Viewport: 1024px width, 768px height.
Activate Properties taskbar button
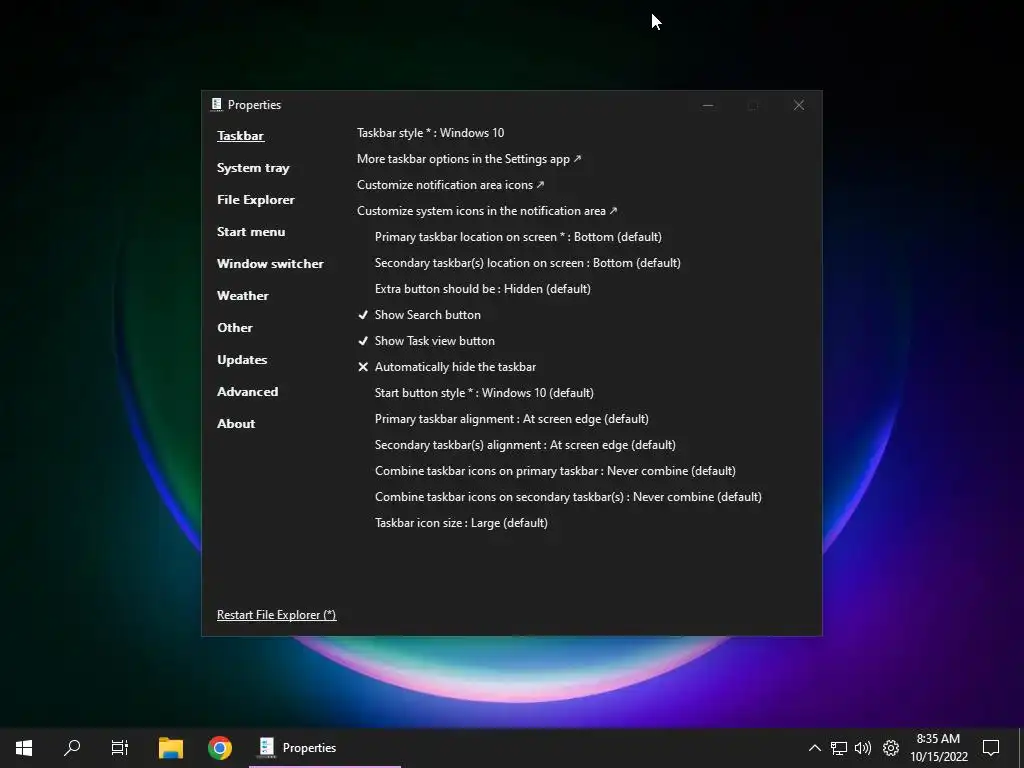pos(325,748)
